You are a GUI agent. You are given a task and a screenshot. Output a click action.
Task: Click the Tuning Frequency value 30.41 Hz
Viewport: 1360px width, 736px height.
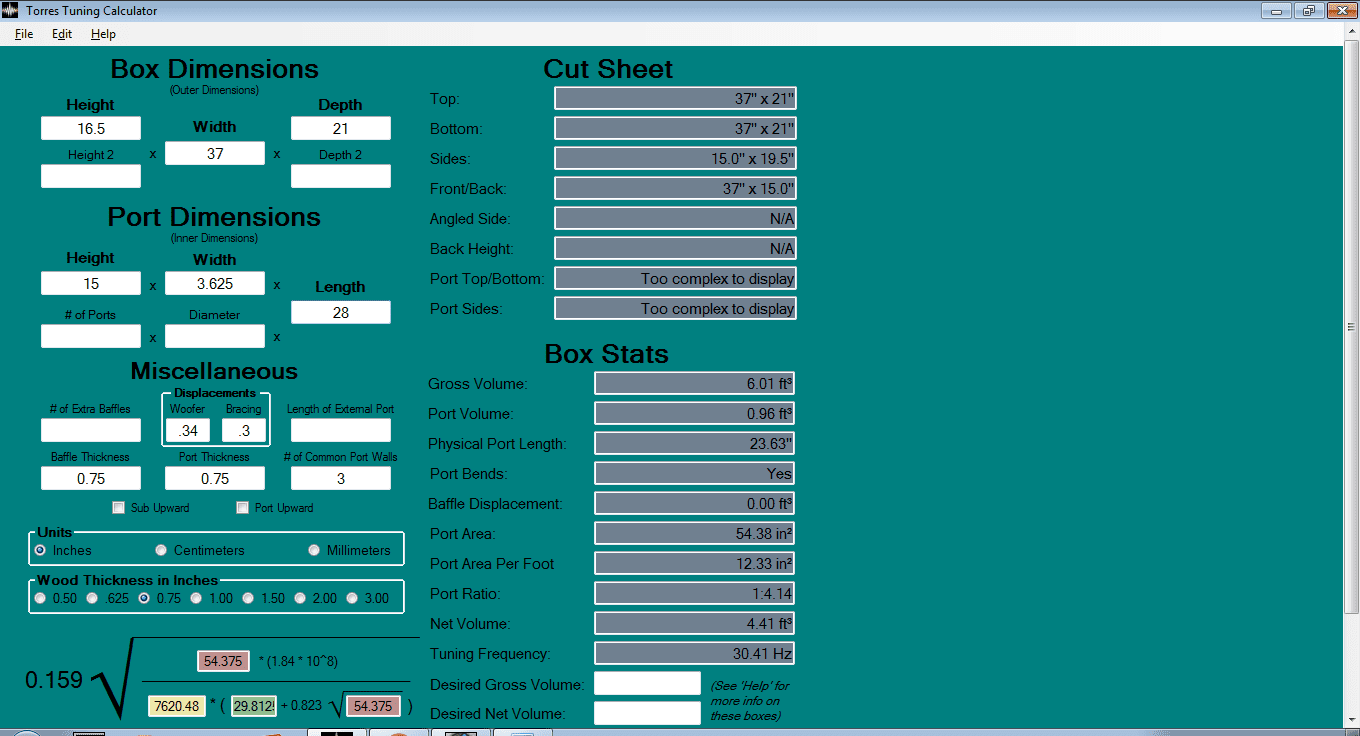(695, 653)
